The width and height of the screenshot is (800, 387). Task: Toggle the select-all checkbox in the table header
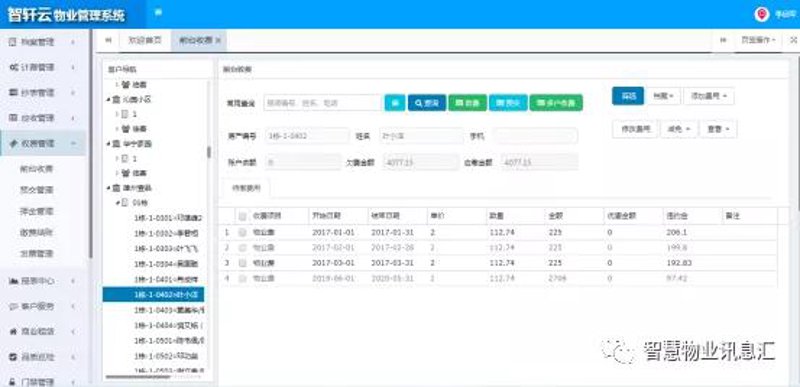pos(242,216)
